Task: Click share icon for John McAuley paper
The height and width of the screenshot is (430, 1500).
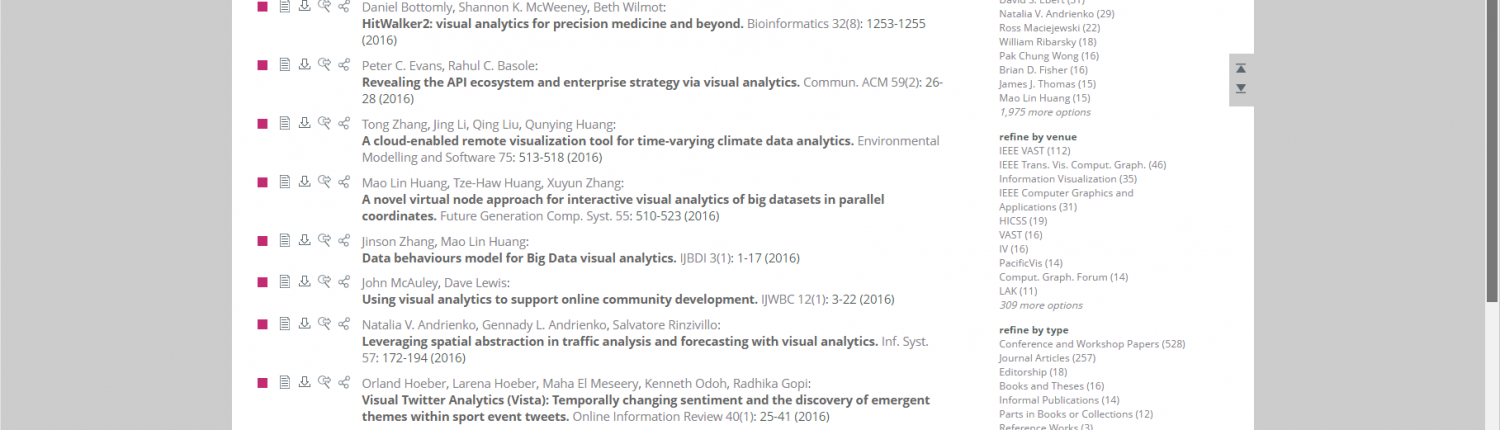Action: pos(344,282)
